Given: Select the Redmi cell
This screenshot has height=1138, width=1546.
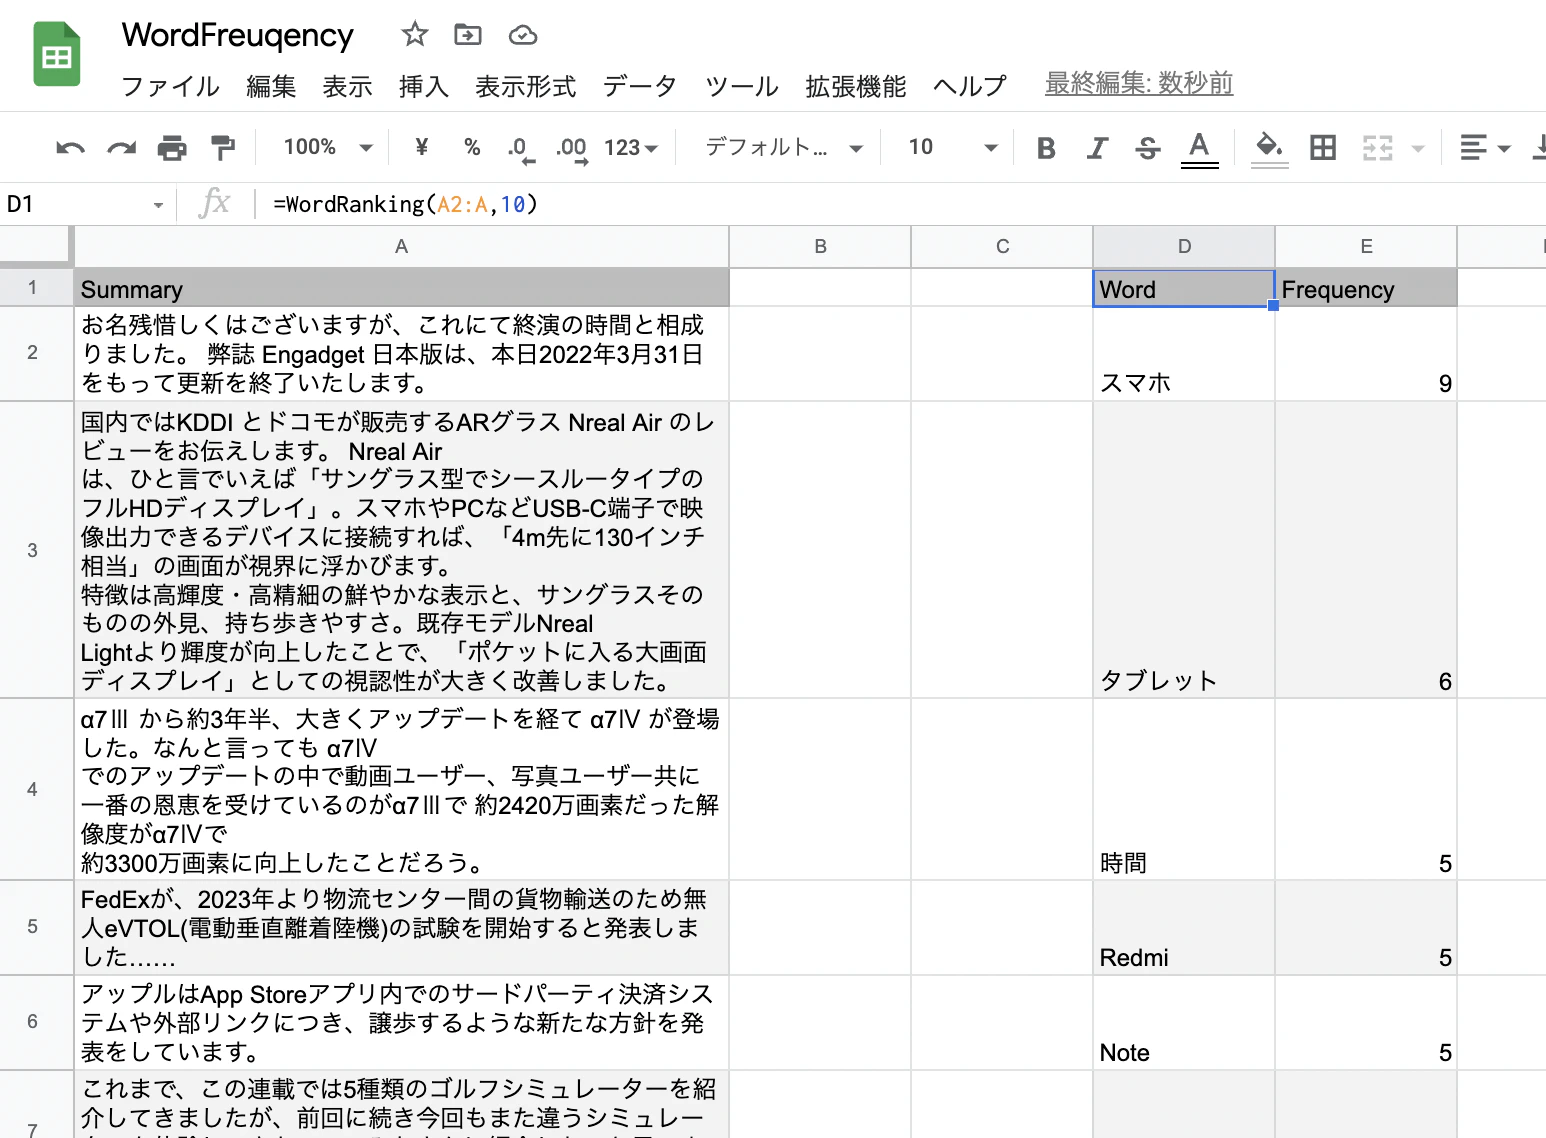Looking at the screenshot, I should (x=1184, y=927).
